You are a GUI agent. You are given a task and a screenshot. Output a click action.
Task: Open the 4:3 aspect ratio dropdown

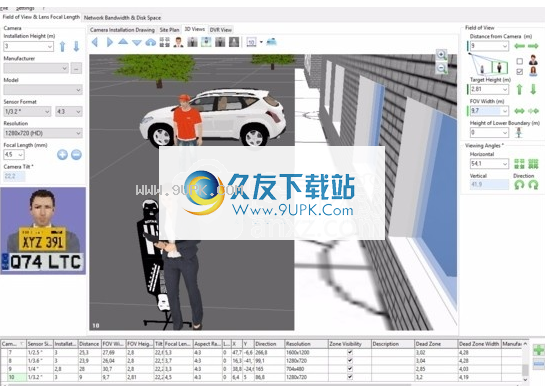[78, 112]
